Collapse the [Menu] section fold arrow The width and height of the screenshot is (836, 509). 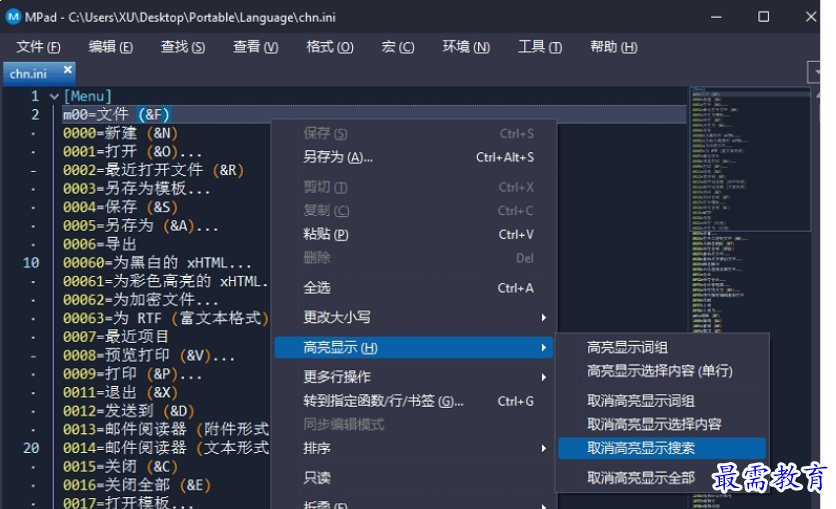coord(54,96)
